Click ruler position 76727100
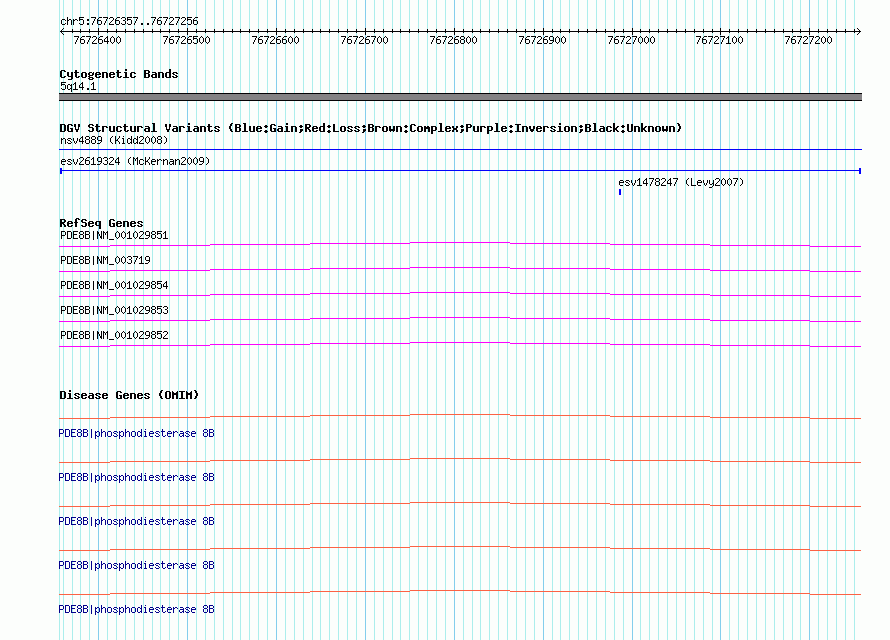This screenshot has width=890, height=640. pyautogui.click(x=720, y=40)
